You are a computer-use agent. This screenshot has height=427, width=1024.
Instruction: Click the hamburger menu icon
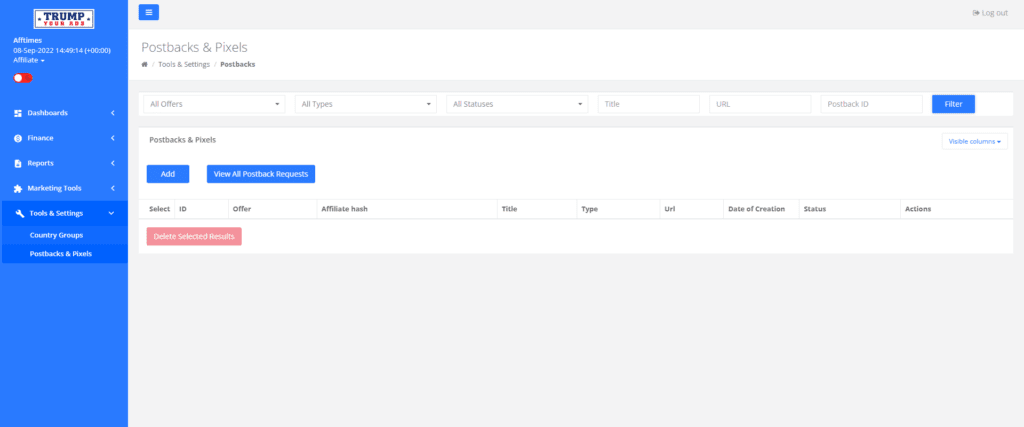[148, 12]
